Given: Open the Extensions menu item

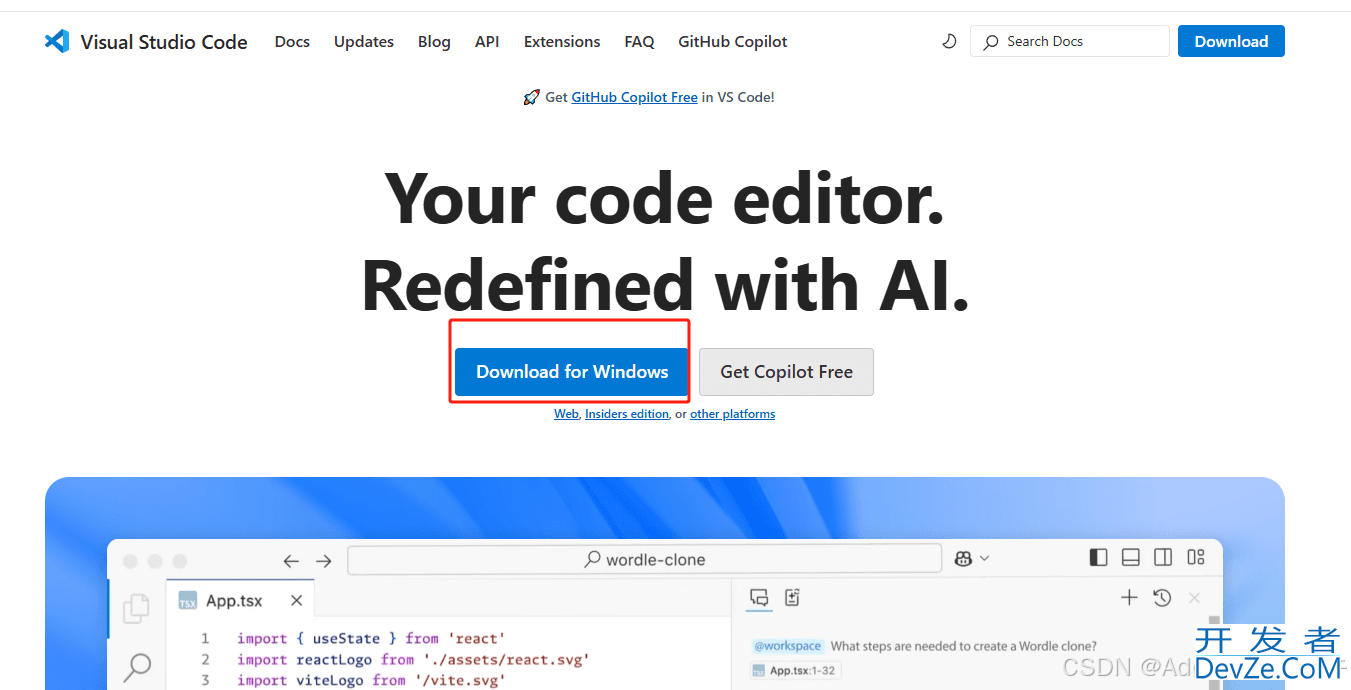Looking at the screenshot, I should coord(562,41).
